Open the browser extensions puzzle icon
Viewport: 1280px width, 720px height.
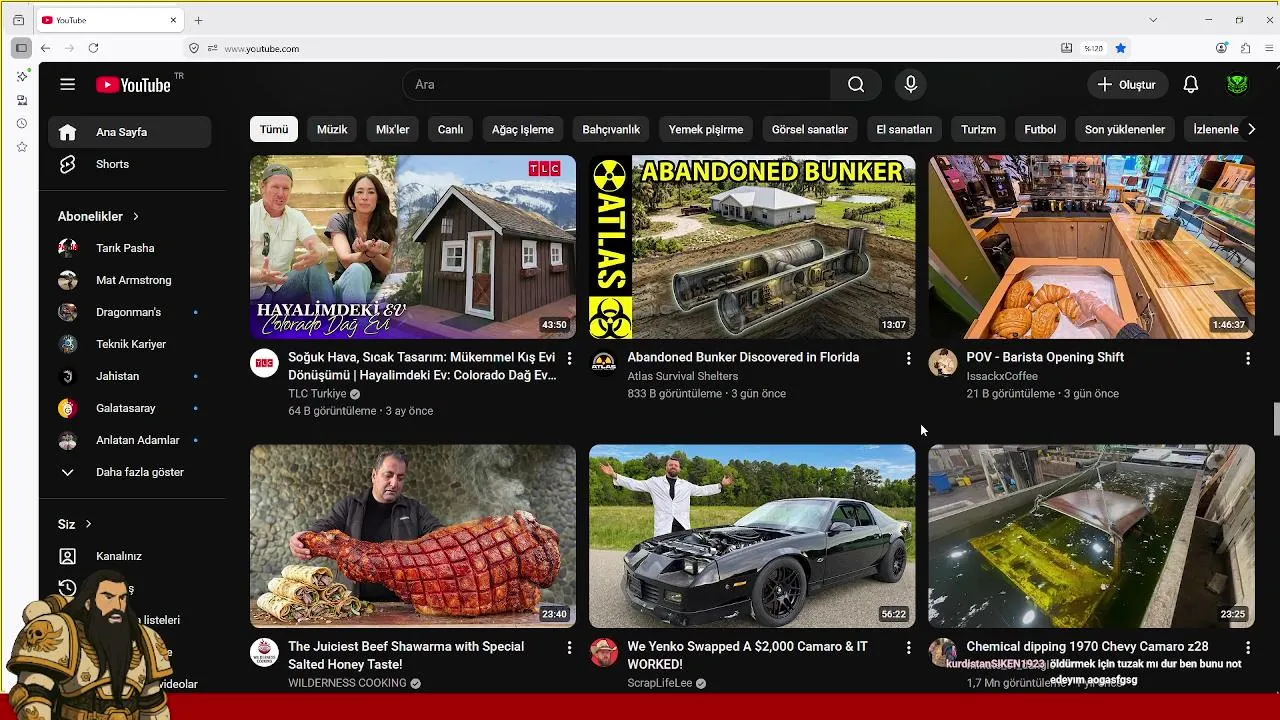pos(1245,48)
